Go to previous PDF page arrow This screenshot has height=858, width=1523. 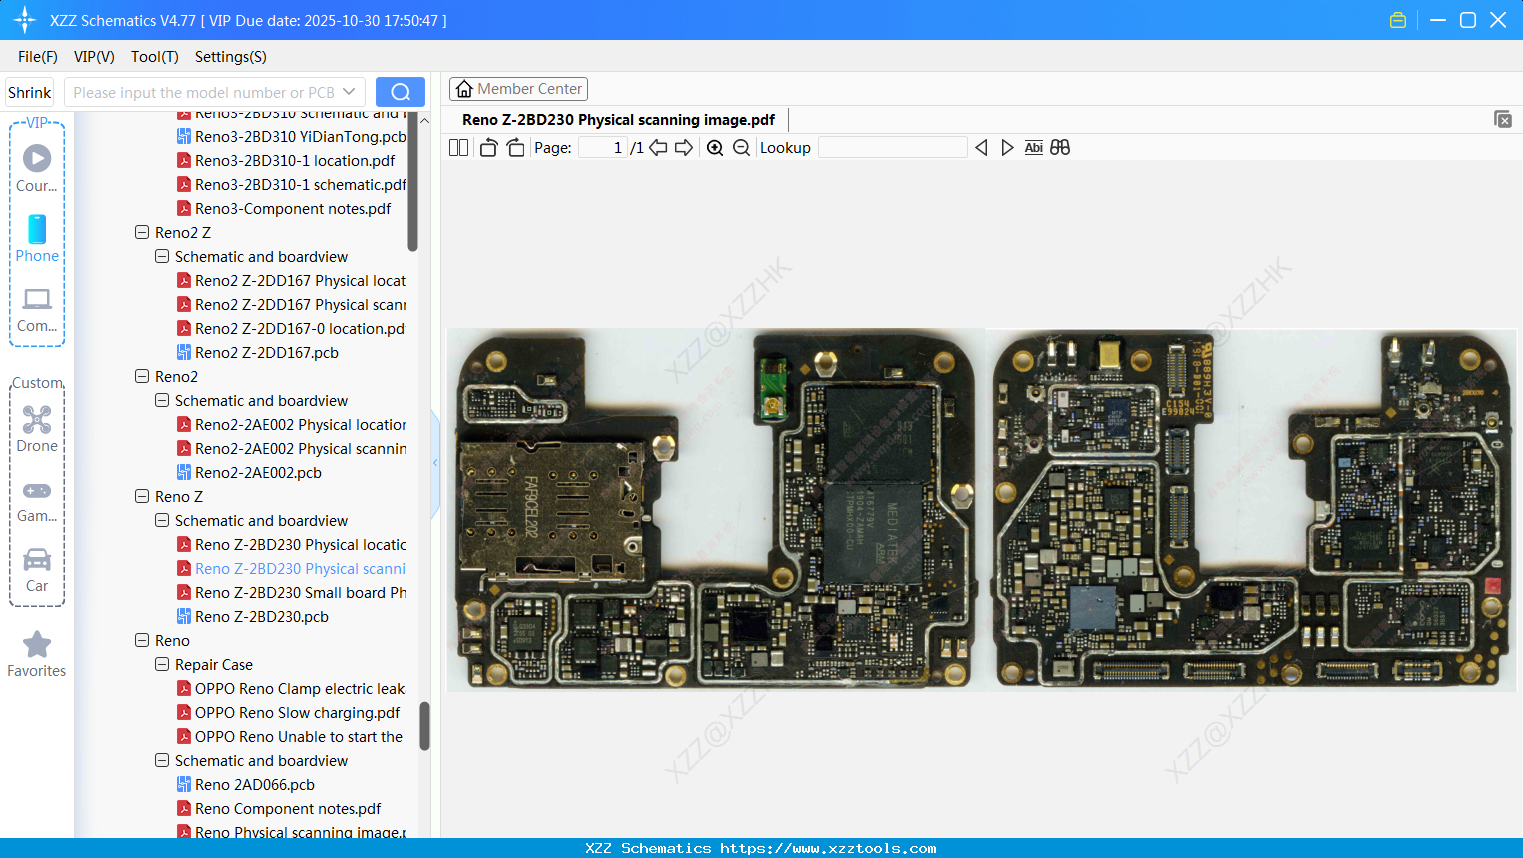coord(658,148)
